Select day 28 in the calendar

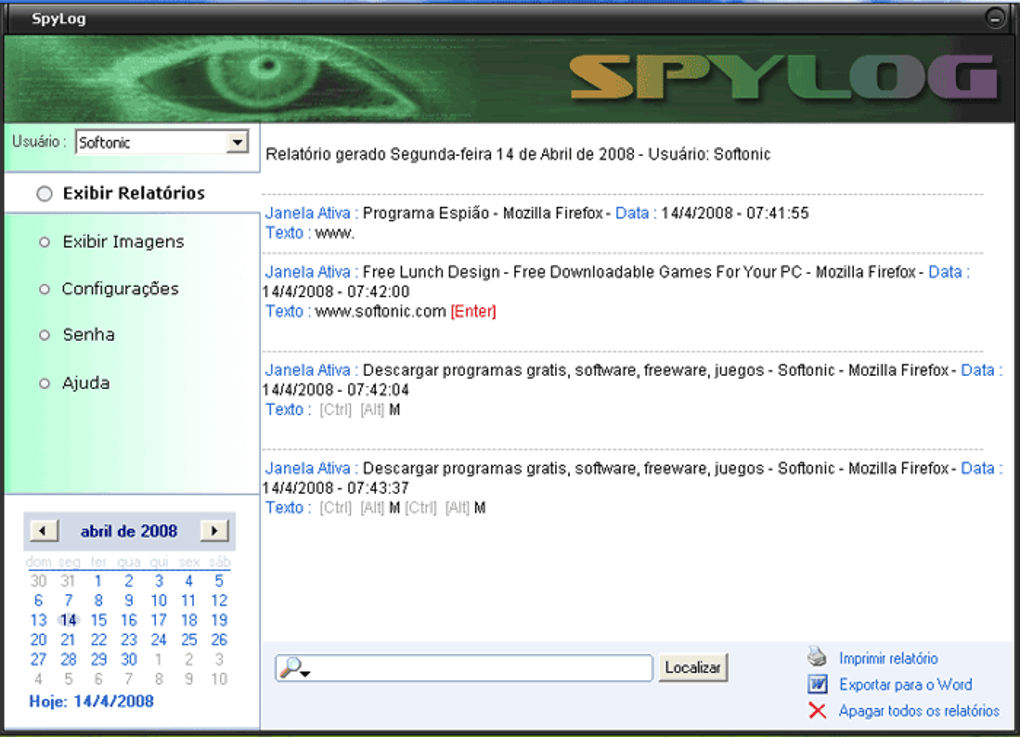point(68,659)
